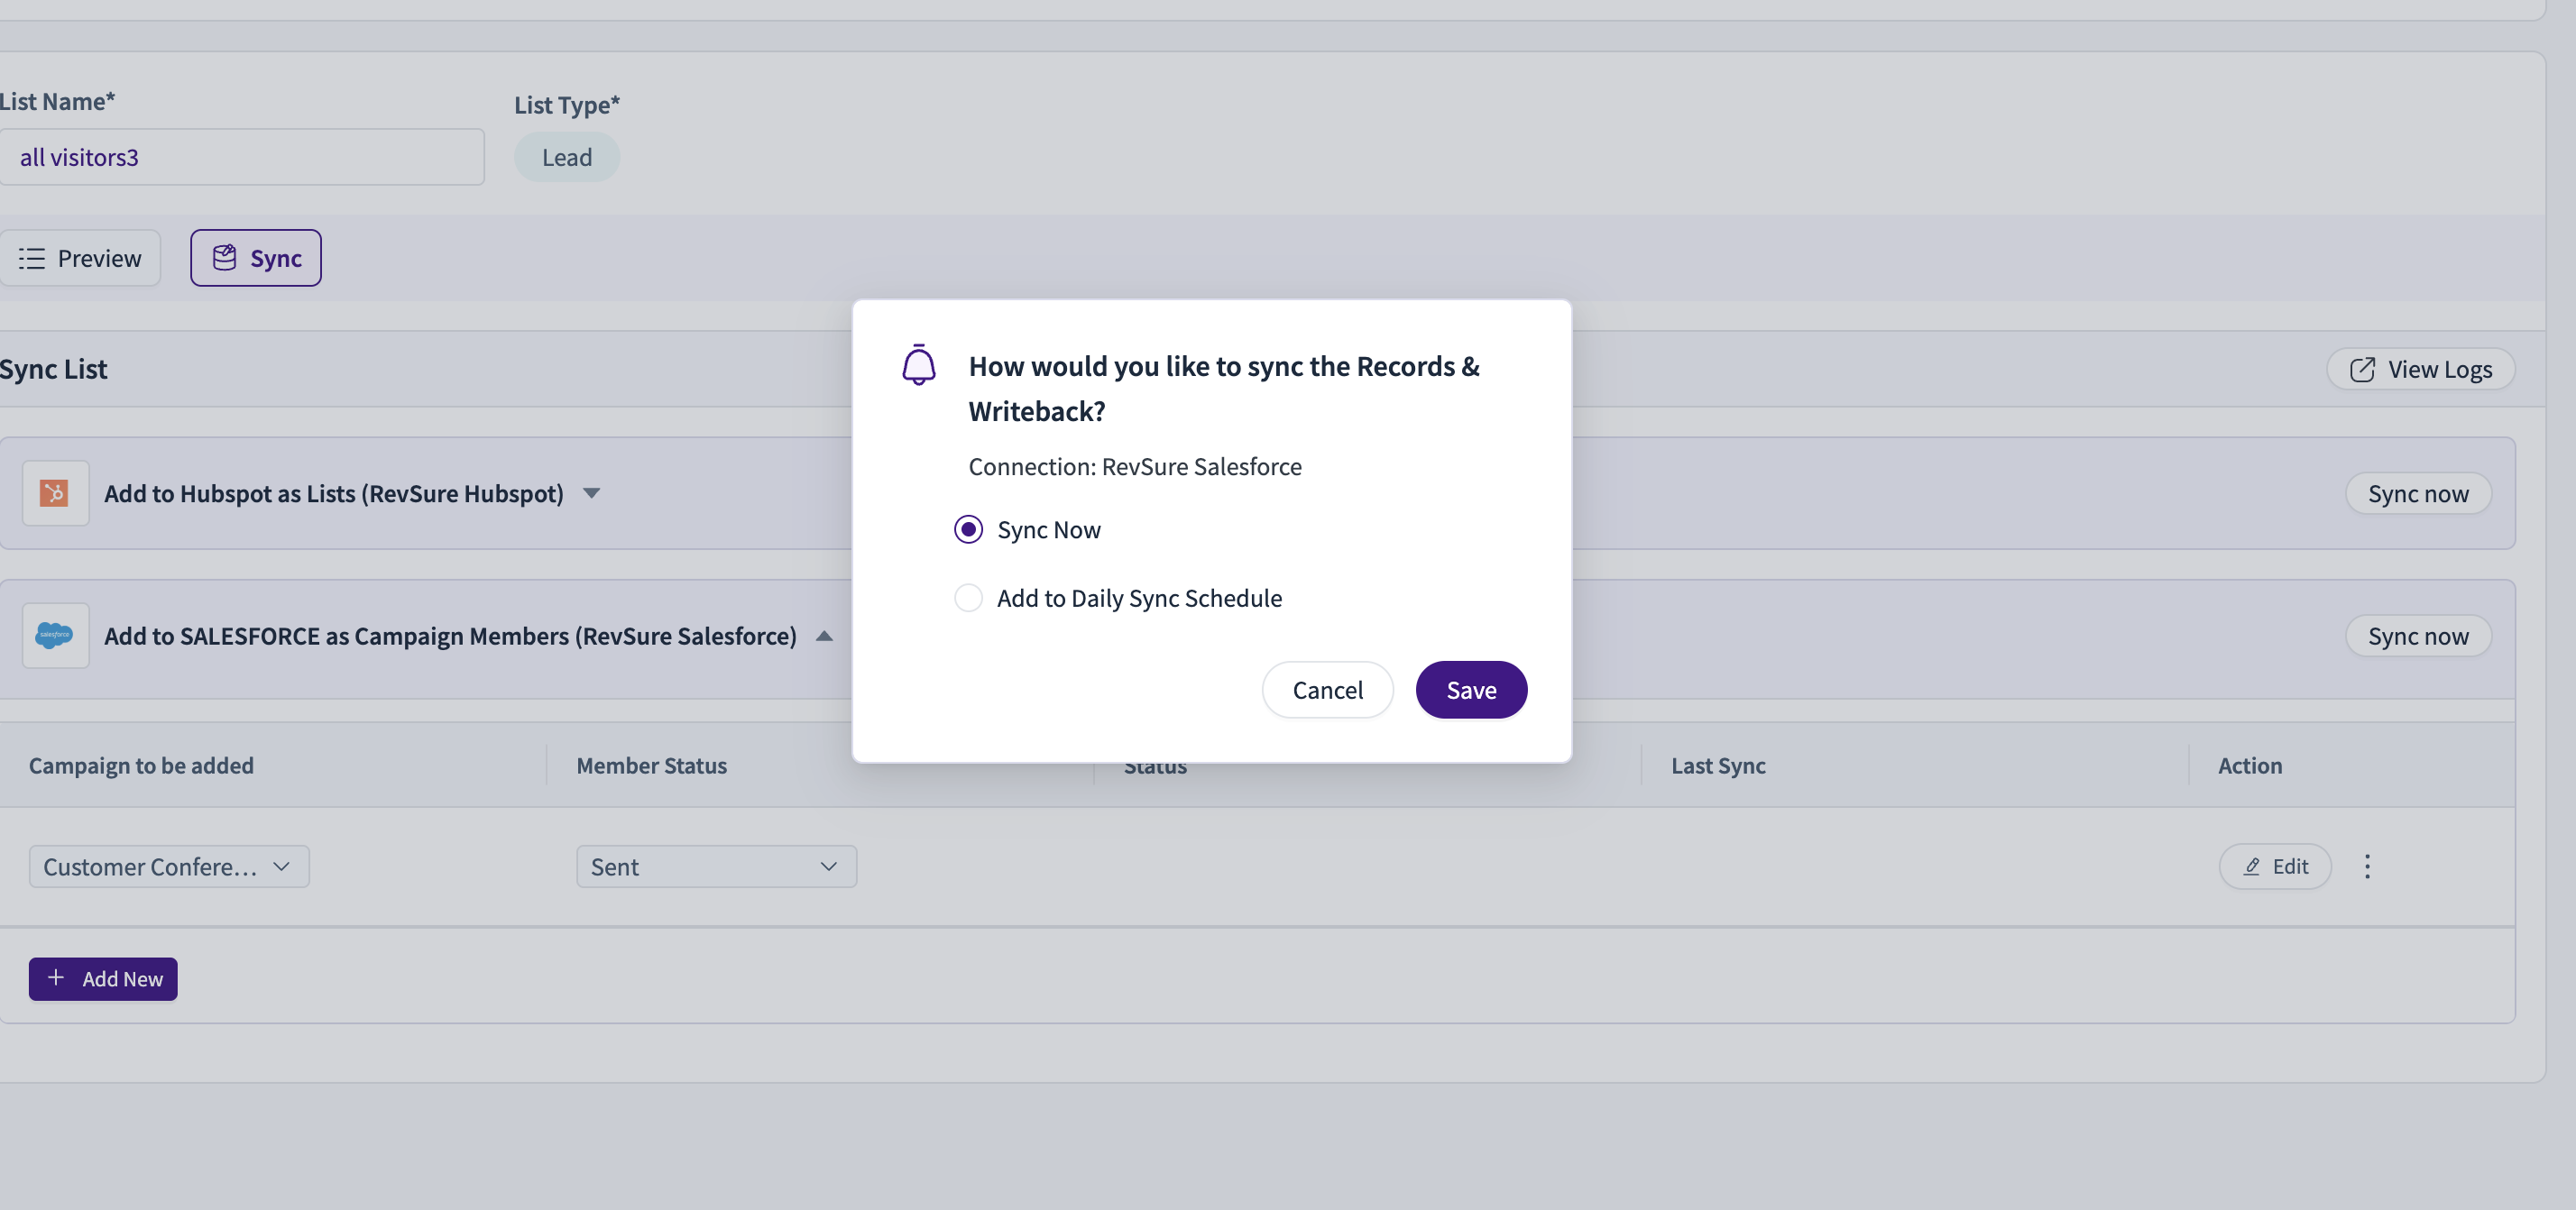
Task: Click Sync now for Salesforce row
Action: [2418, 636]
